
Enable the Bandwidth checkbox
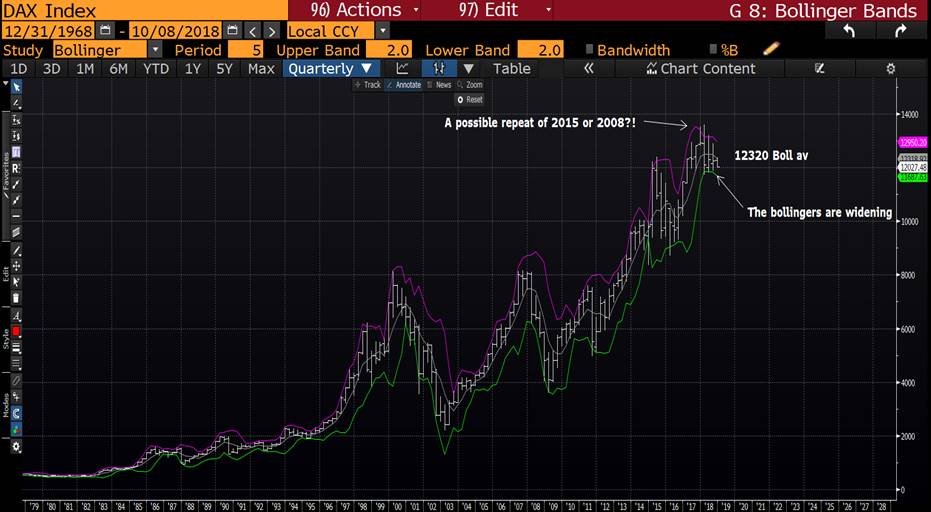(589, 50)
